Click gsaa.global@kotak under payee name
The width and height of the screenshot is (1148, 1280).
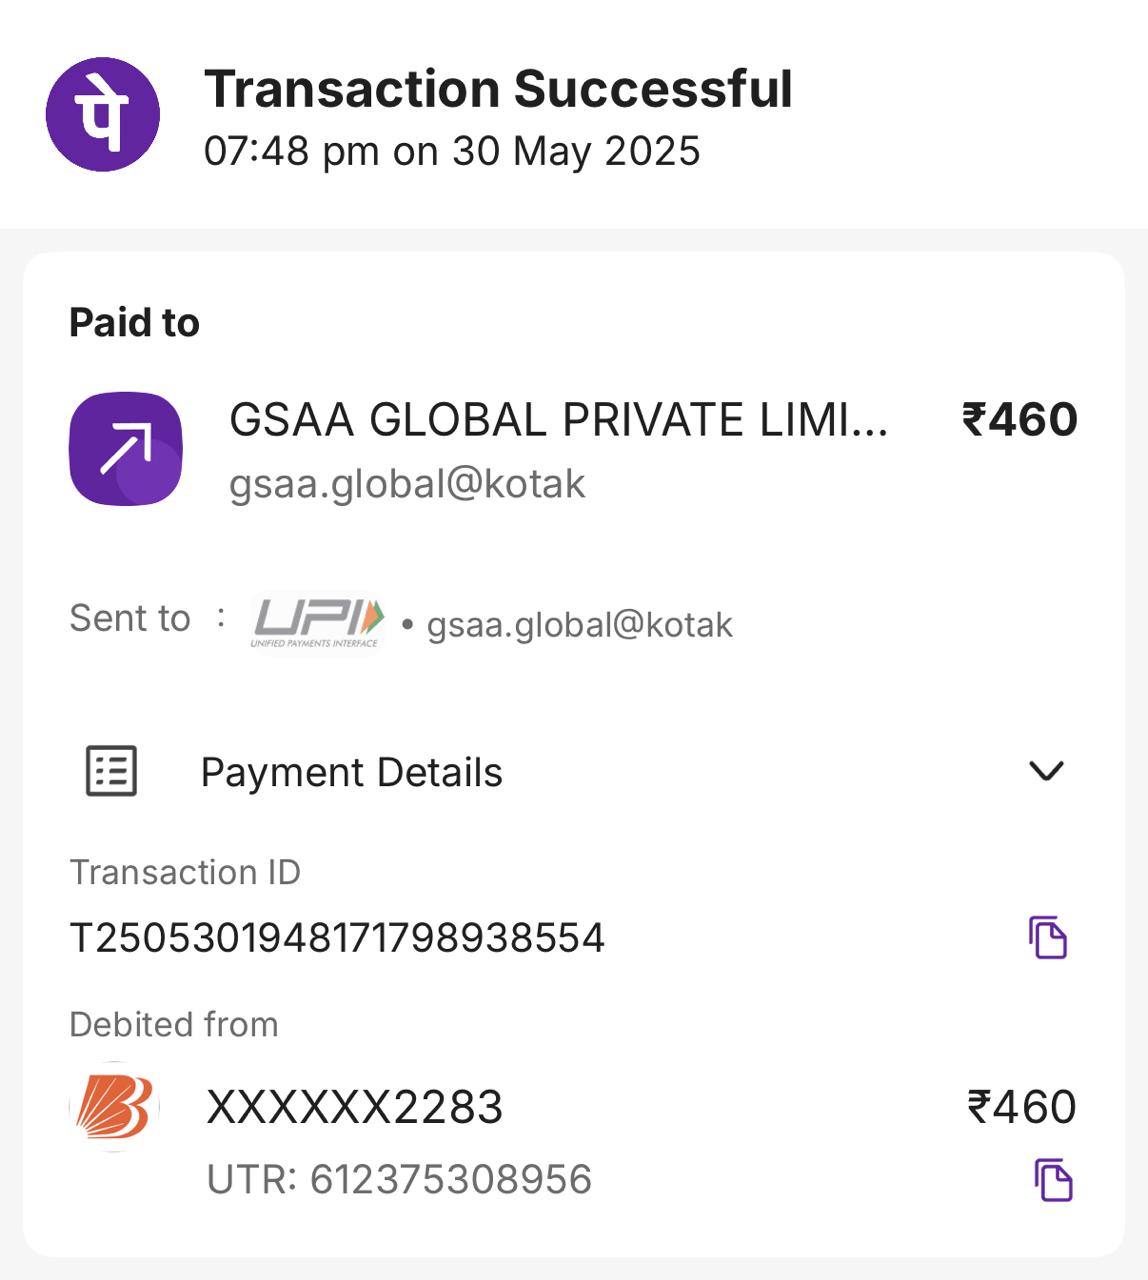pyautogui.click(x=407, y=484)
